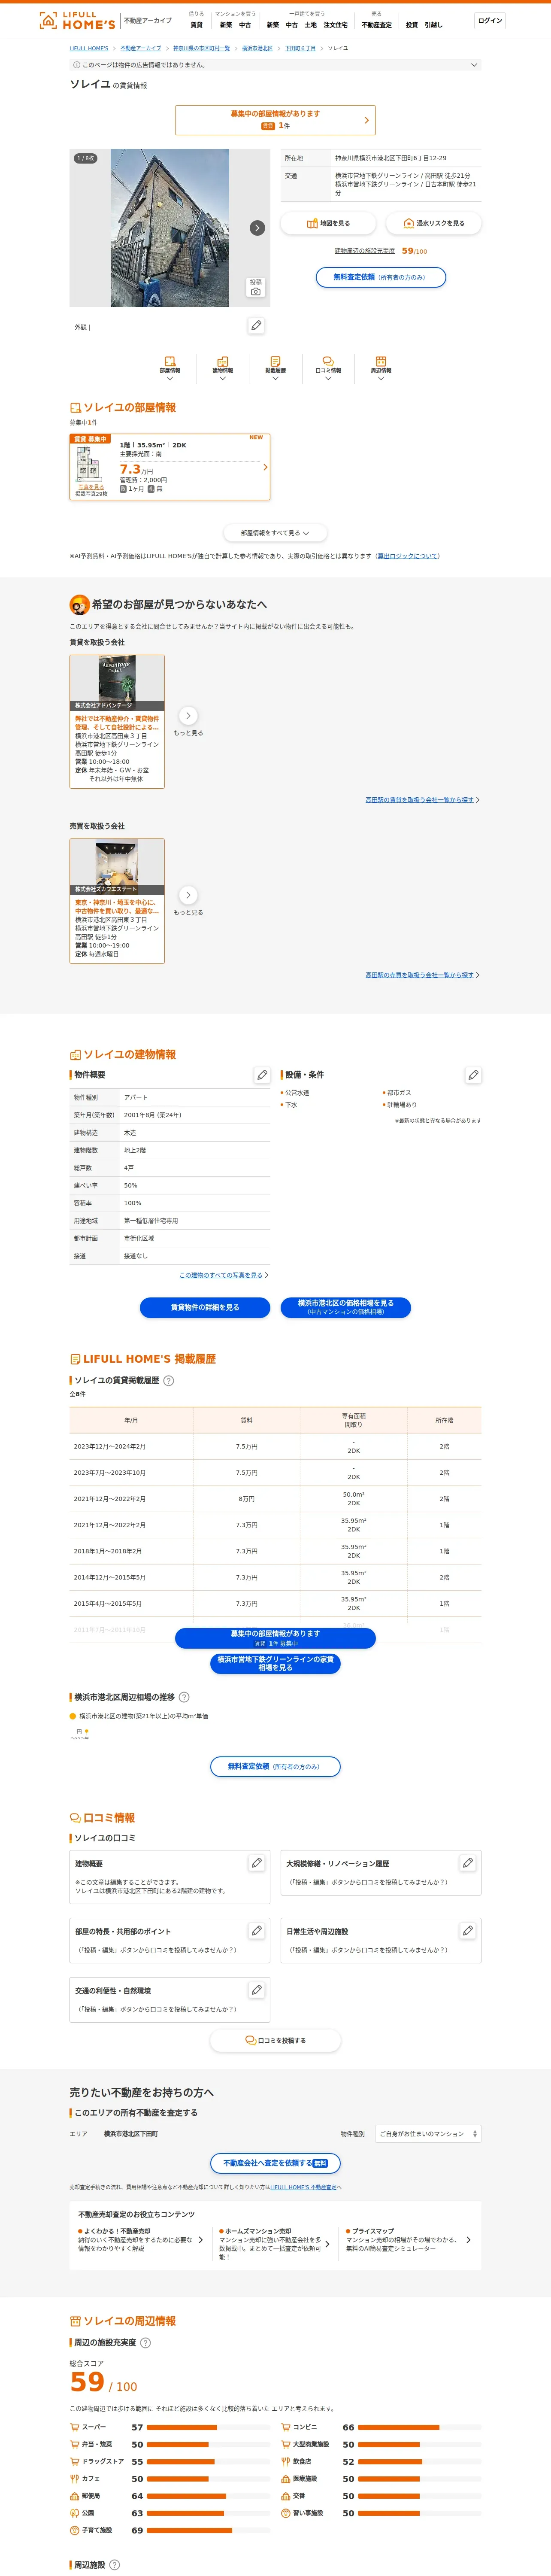Viewport: 551px width, 2576px height.
Task: Open 不動産アーカイブ breadcrumb link
Action: click(x=141, y=48)
